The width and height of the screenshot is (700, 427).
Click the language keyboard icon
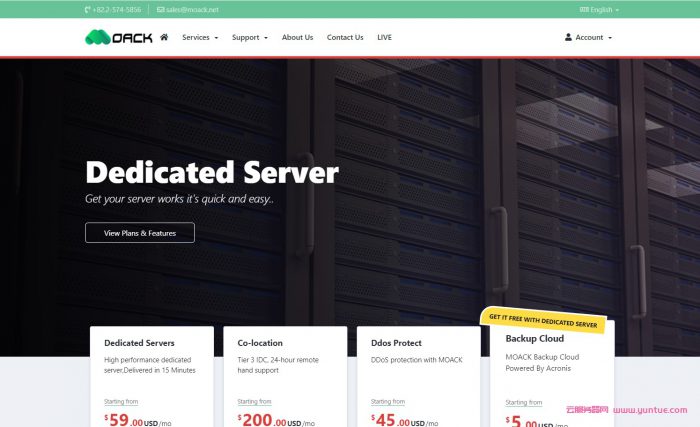pyautogui.click(x=583, y=9)
